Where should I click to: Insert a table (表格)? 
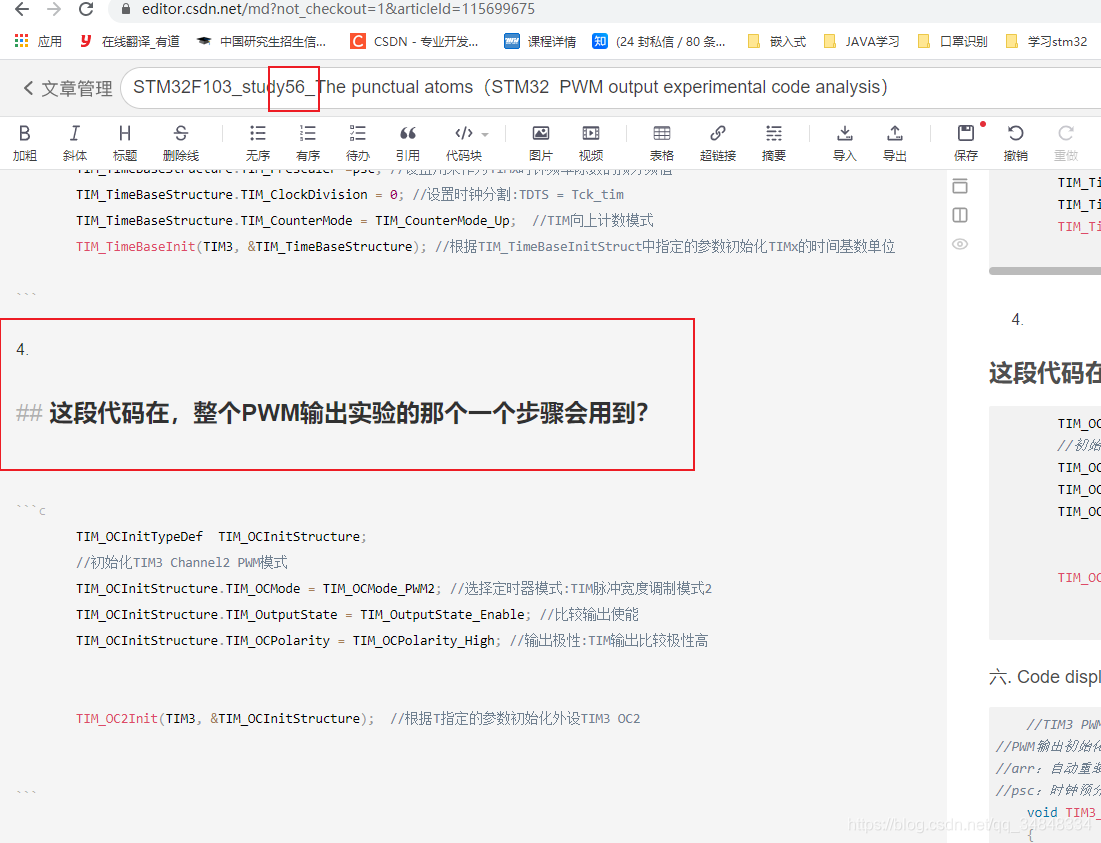(661, 142)
